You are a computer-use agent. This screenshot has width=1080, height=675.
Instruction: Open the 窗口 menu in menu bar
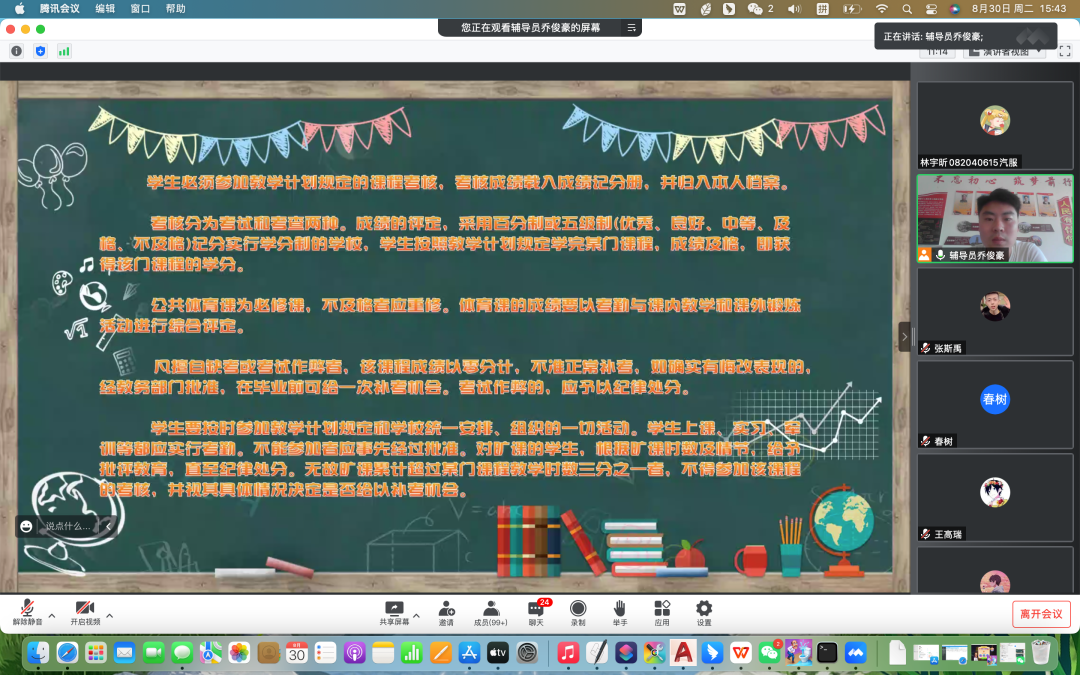(x=140, y=8)
